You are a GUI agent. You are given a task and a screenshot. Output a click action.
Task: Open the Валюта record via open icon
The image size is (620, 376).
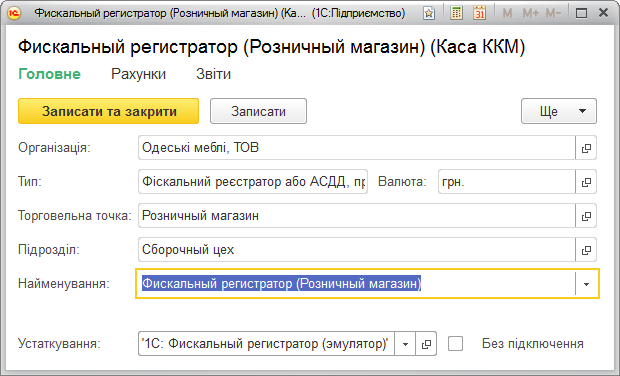[586, 182]
